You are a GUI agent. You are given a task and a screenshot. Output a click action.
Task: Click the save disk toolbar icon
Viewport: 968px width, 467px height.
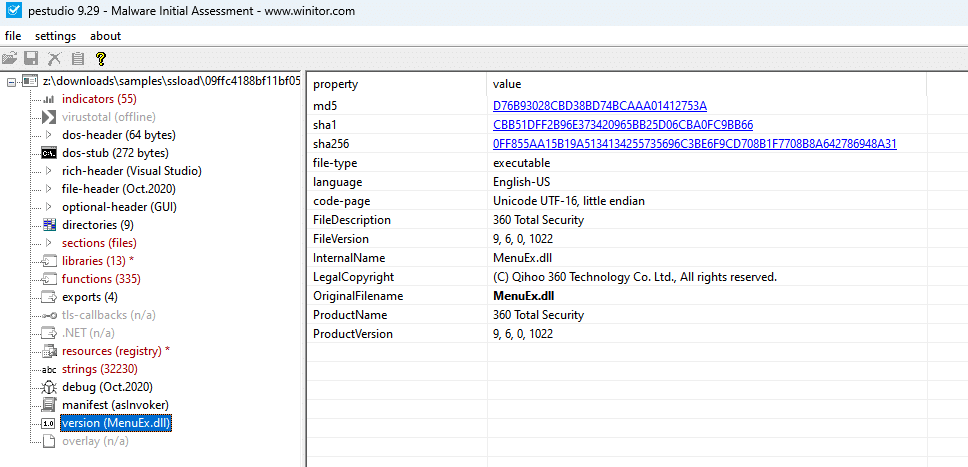31,59
